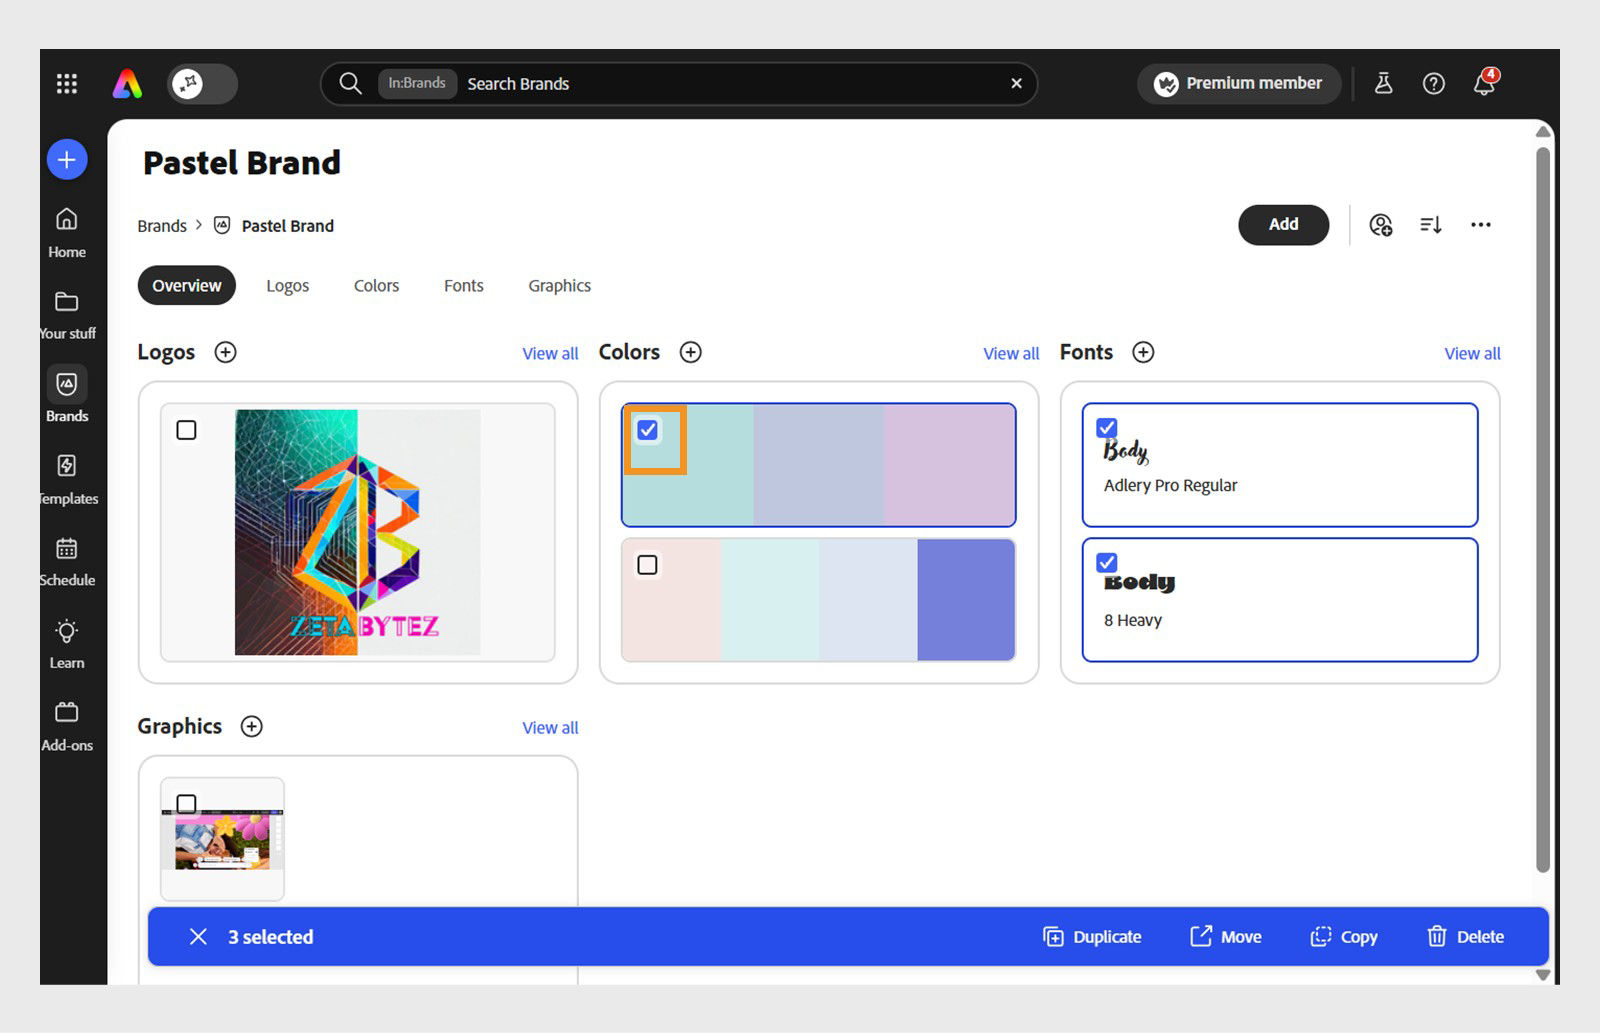
Task: Click View all next to Fonts
Action: click(x=1471, y=353)
